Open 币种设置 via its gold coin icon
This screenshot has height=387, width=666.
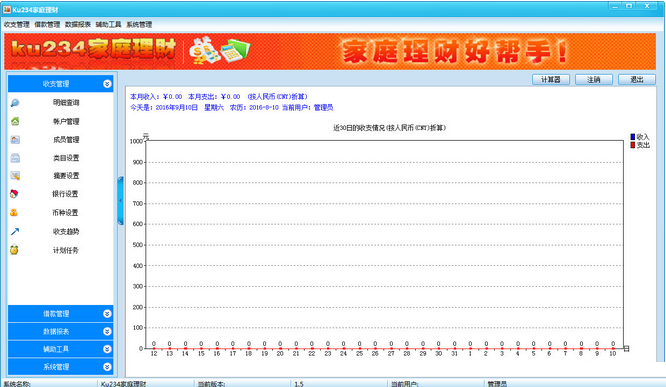click(14, 213)
